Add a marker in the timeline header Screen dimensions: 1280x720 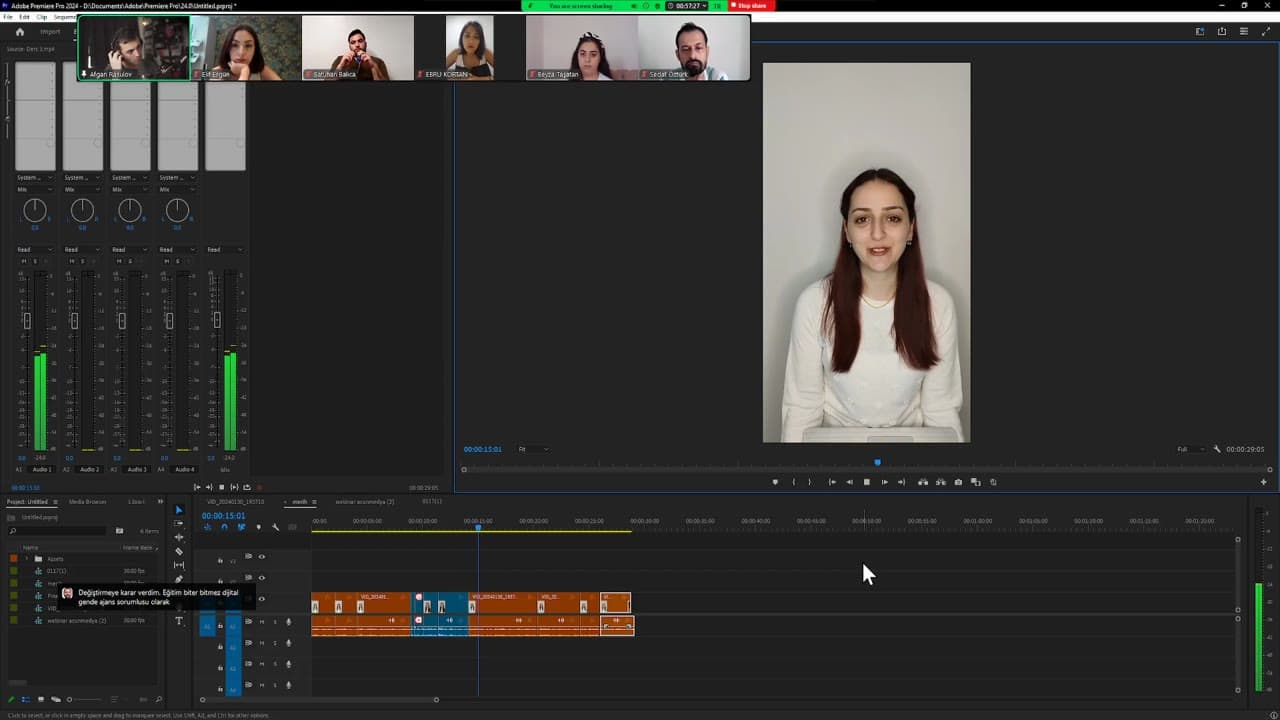[x=258, y=527]
